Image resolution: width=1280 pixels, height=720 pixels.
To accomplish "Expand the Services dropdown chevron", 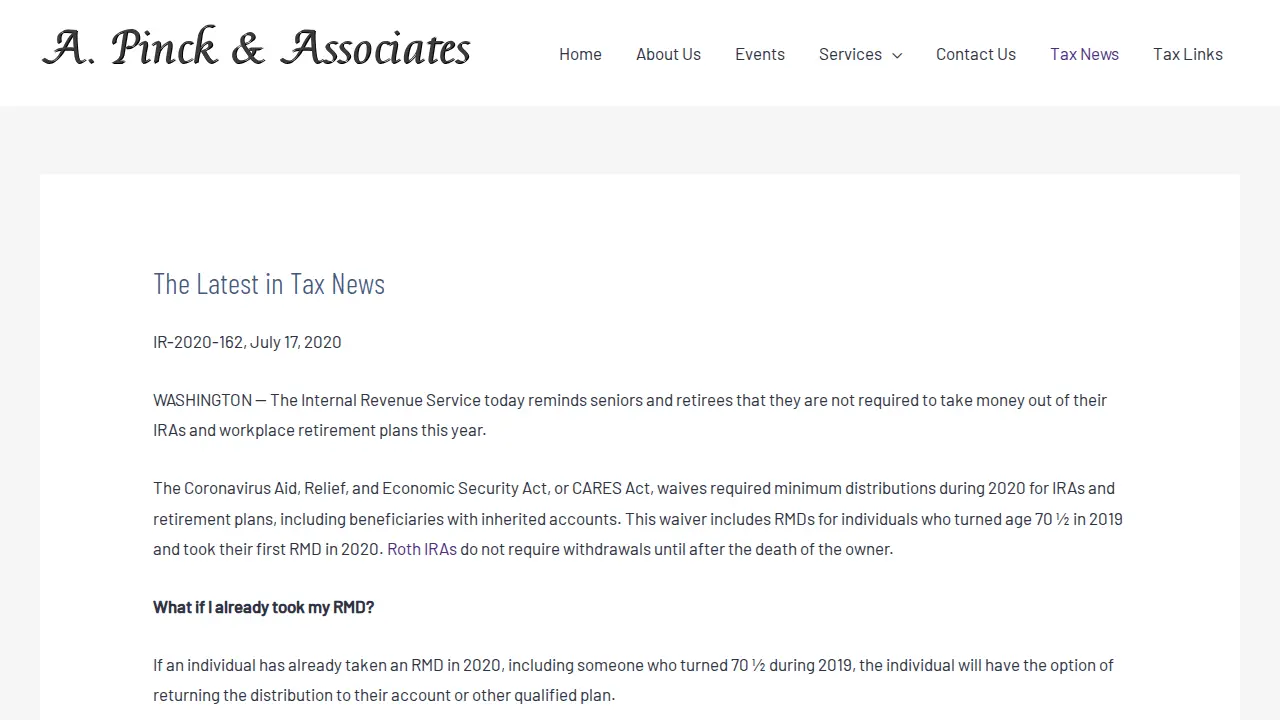I will pyautogui.click(x=897, y=55).
